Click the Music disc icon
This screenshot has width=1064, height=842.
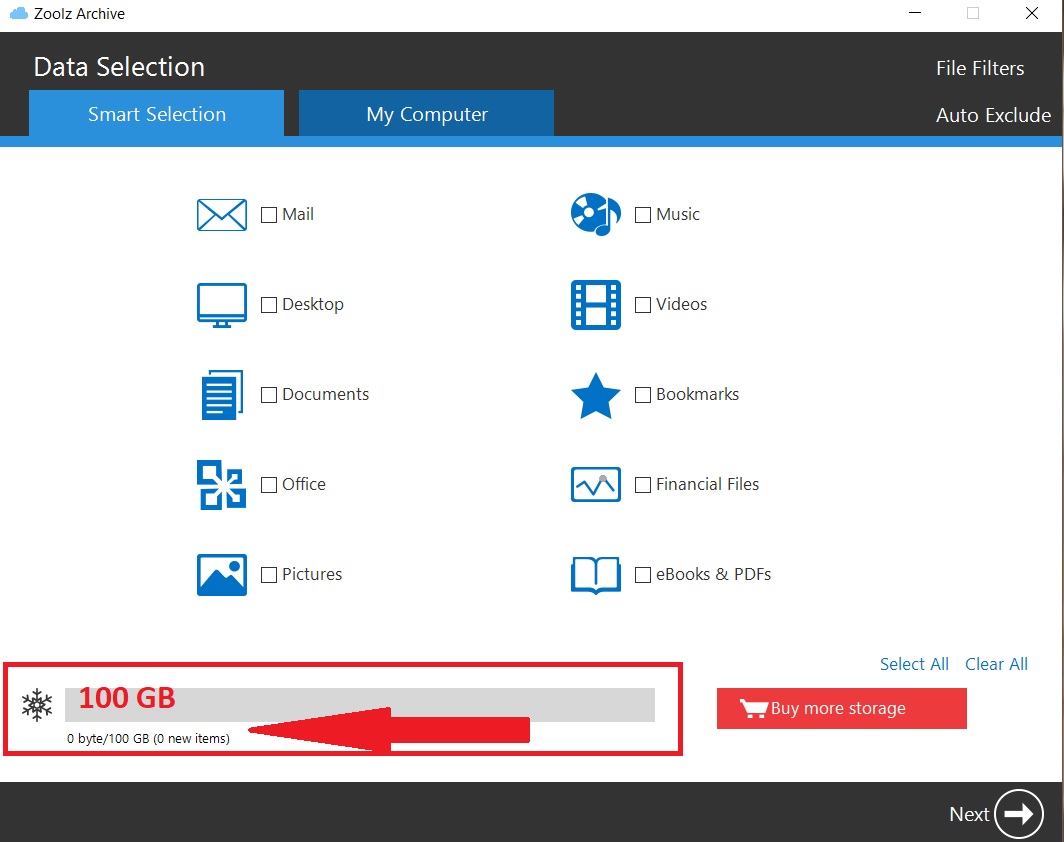click(595, 215)
